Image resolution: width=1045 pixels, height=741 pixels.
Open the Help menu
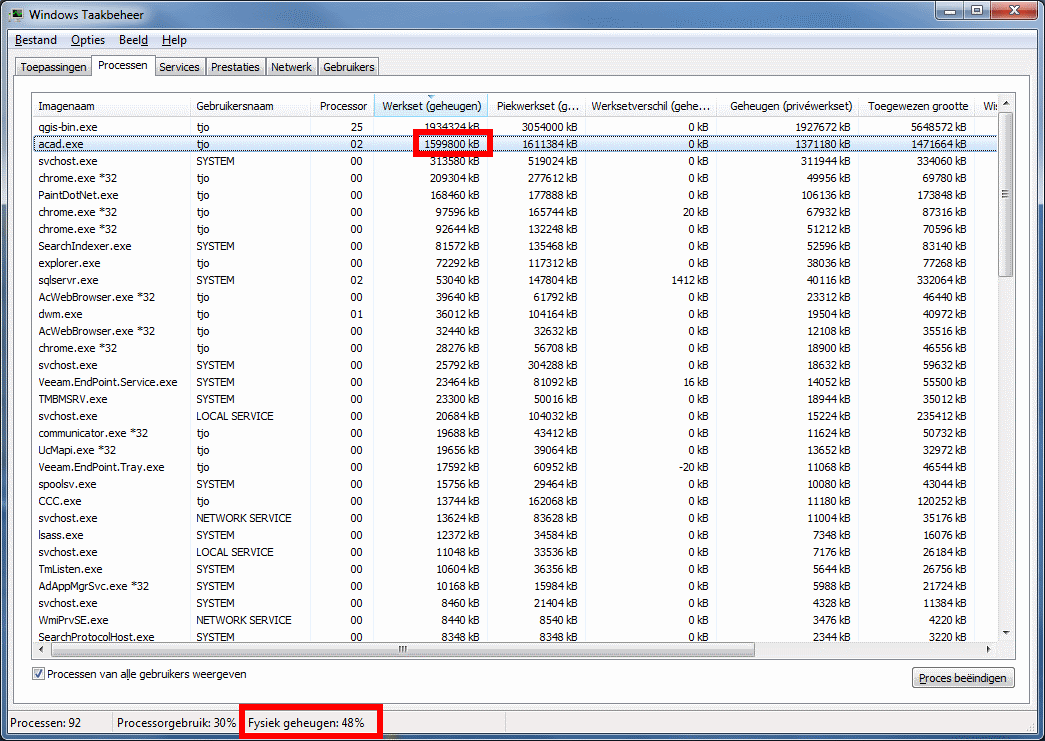pos(173,40)
